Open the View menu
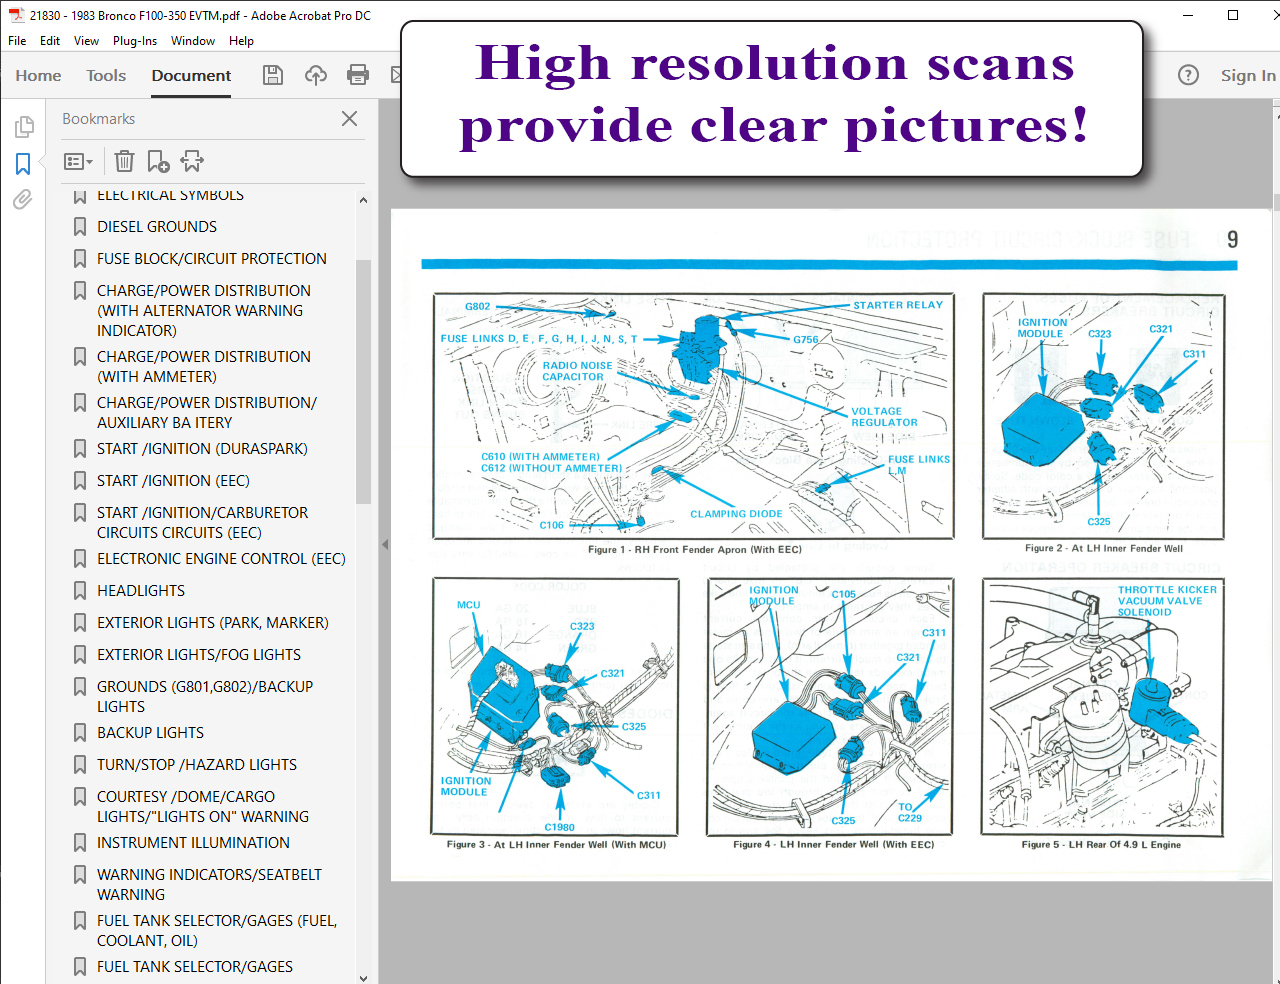This screenshot has width=1280, height=984. (x=86, y=41)
